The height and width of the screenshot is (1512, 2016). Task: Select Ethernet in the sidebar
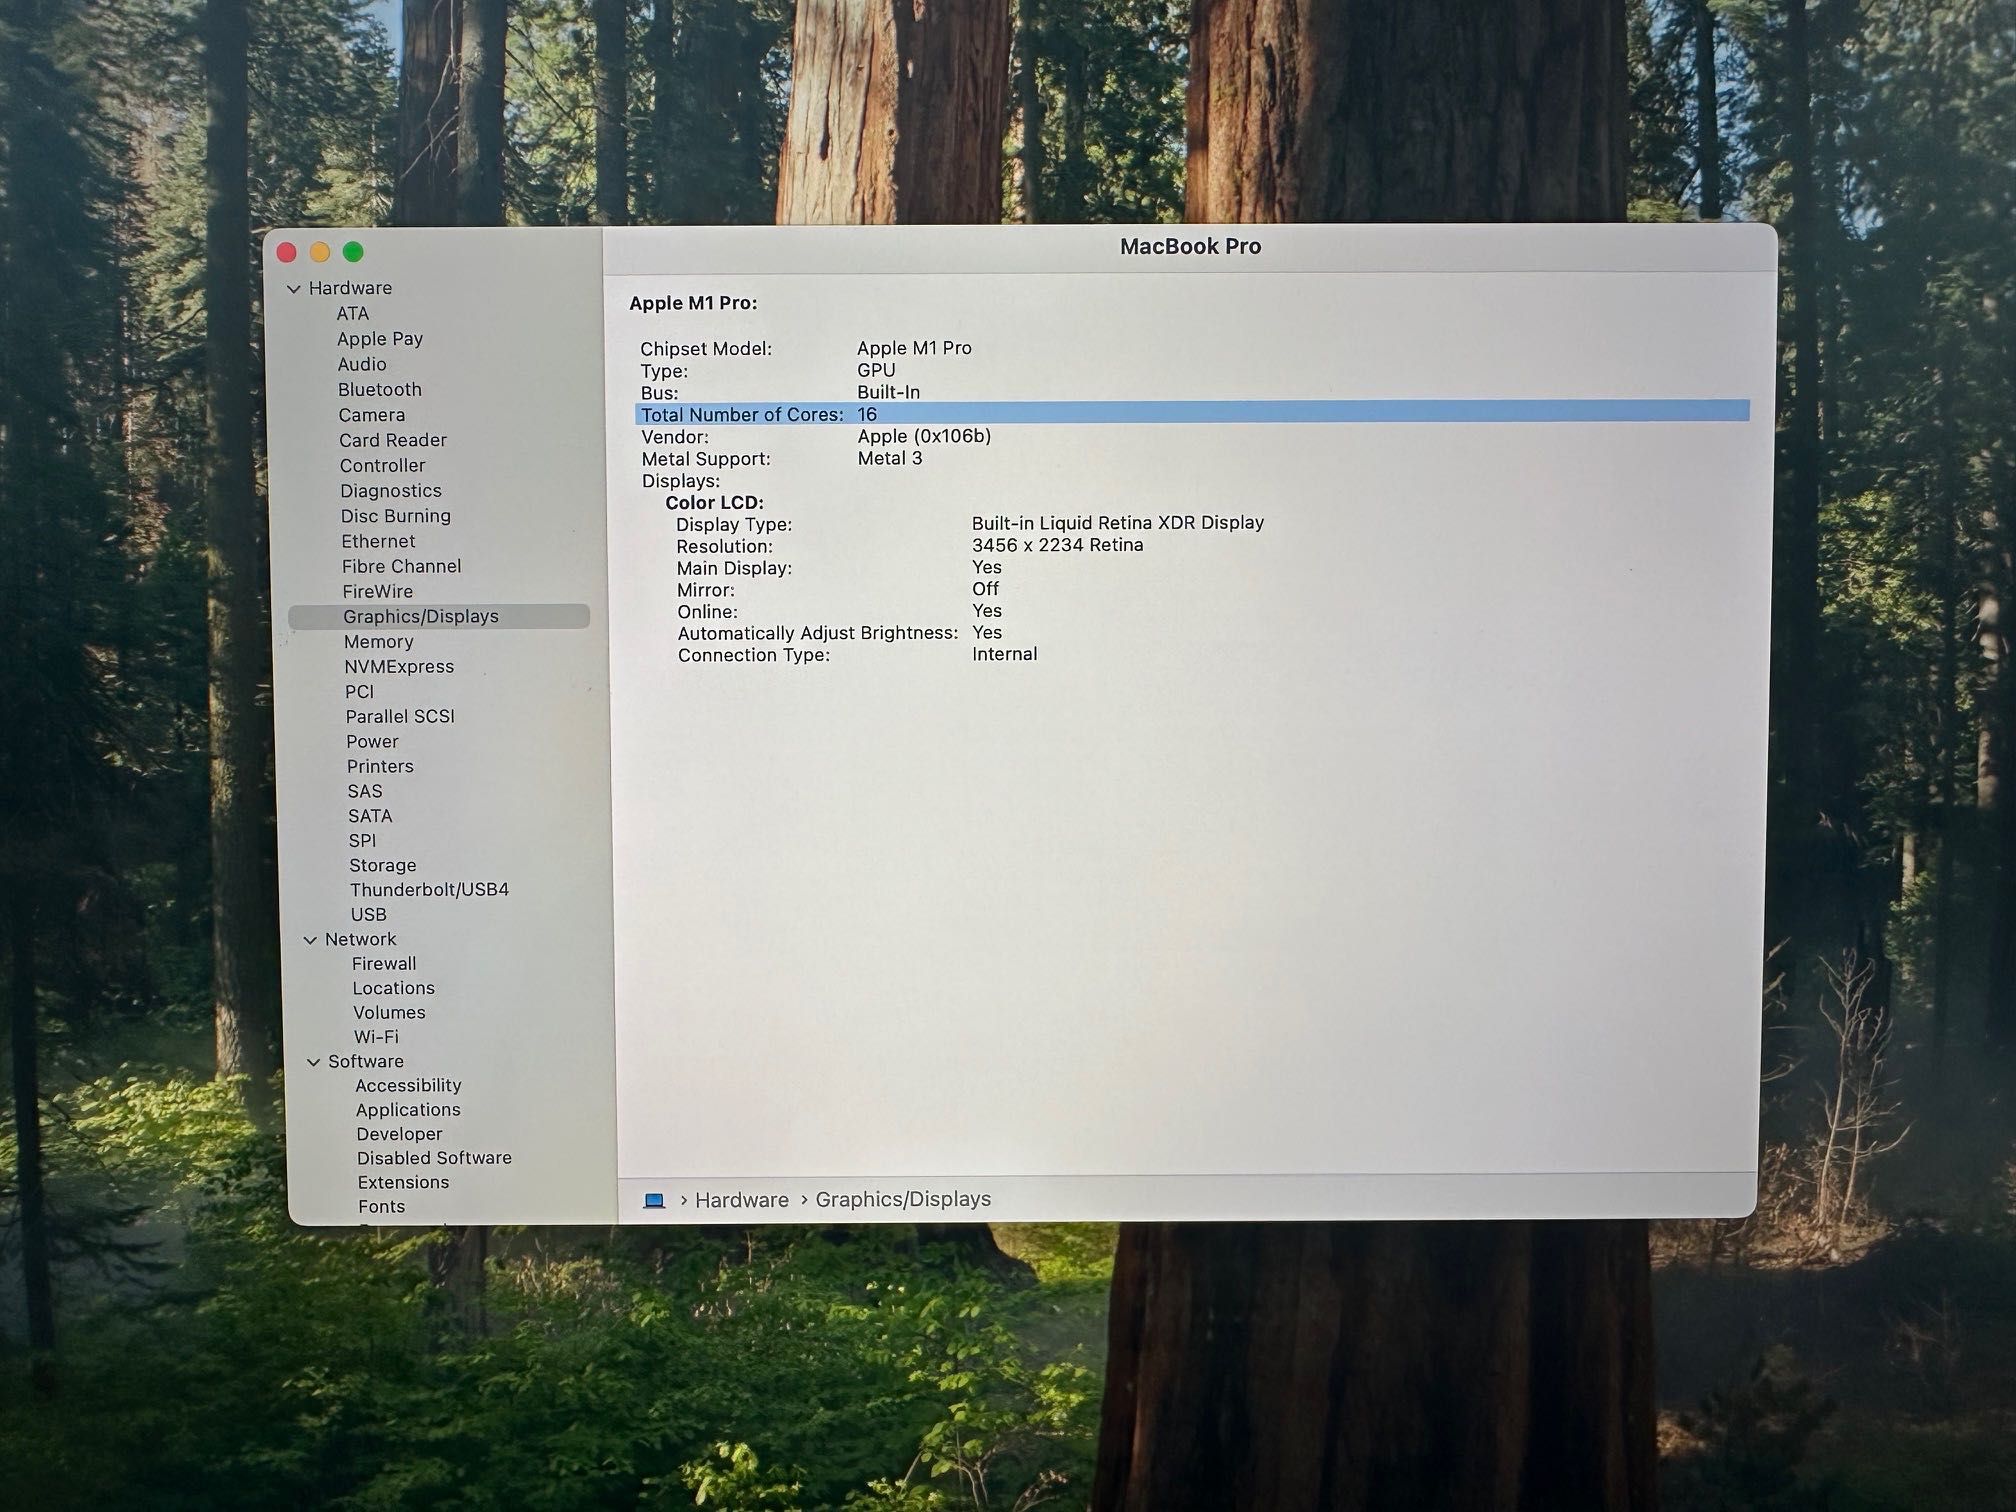coord(378,541)
